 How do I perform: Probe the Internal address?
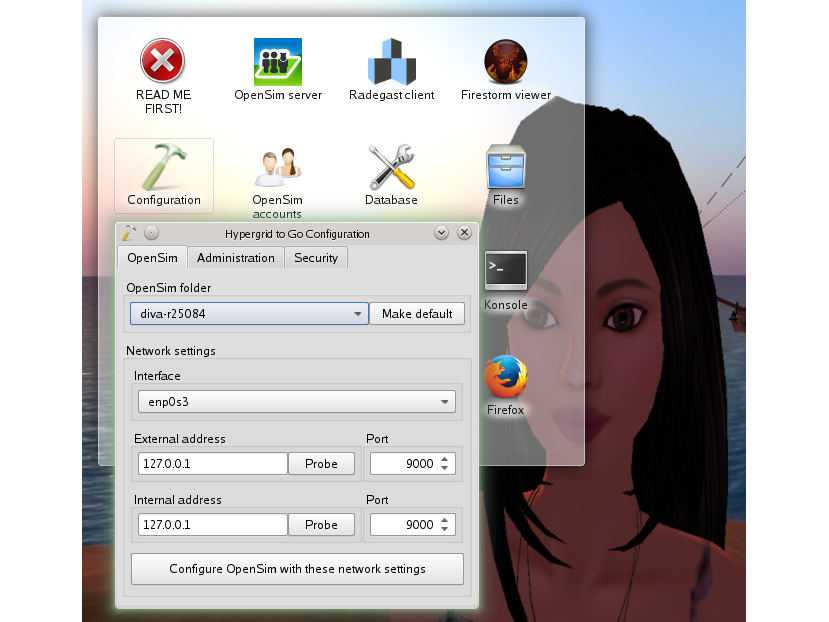(321, 525)
